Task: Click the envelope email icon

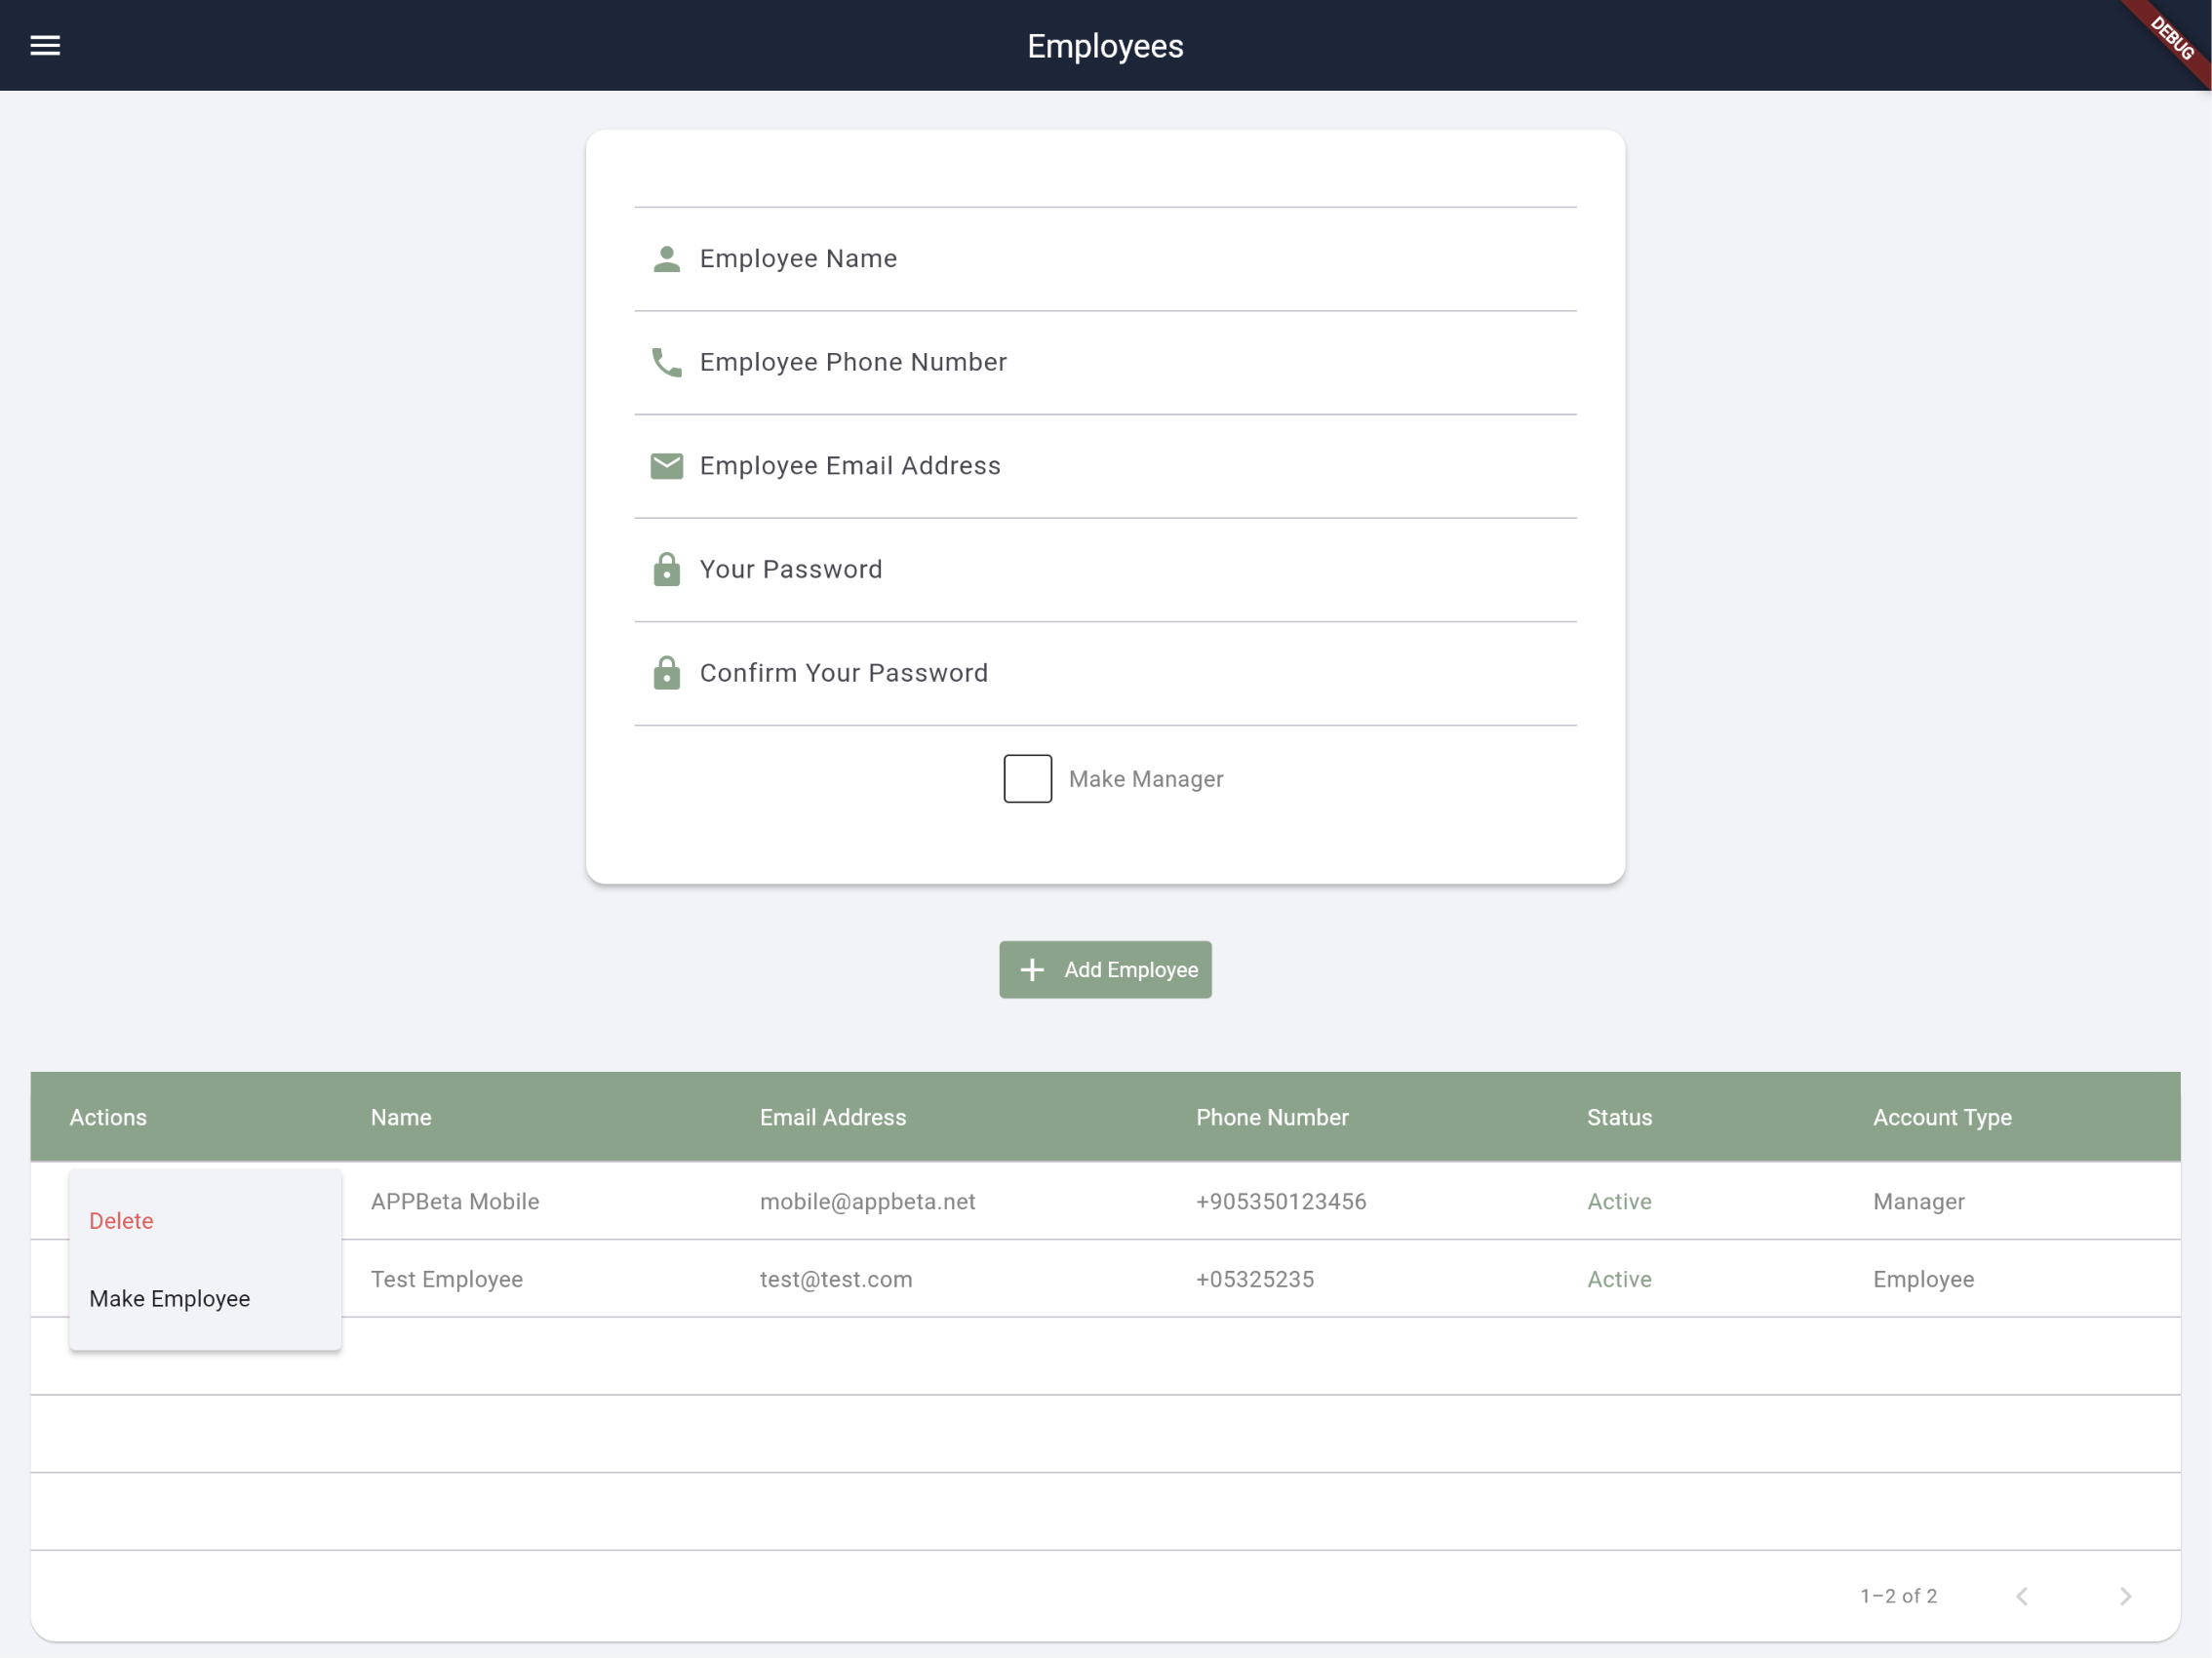Action: click(x=666, y=466)
